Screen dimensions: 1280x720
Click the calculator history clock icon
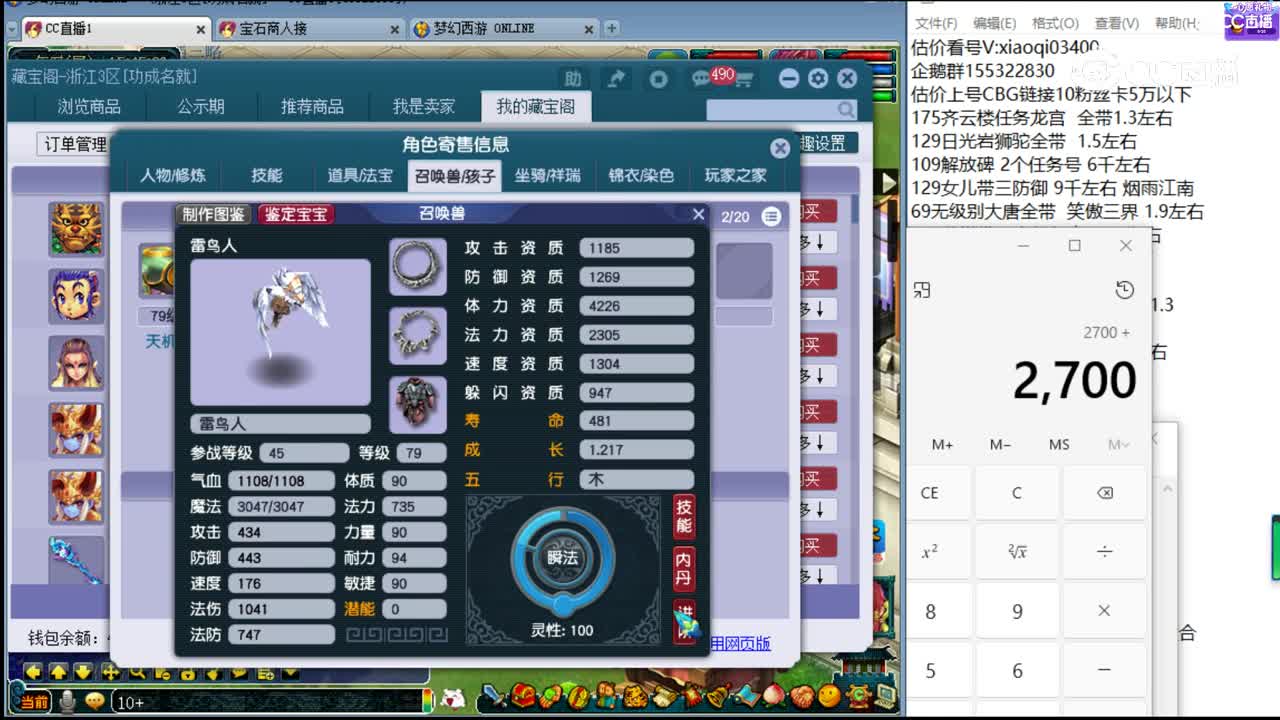[x=1124, y=290]
